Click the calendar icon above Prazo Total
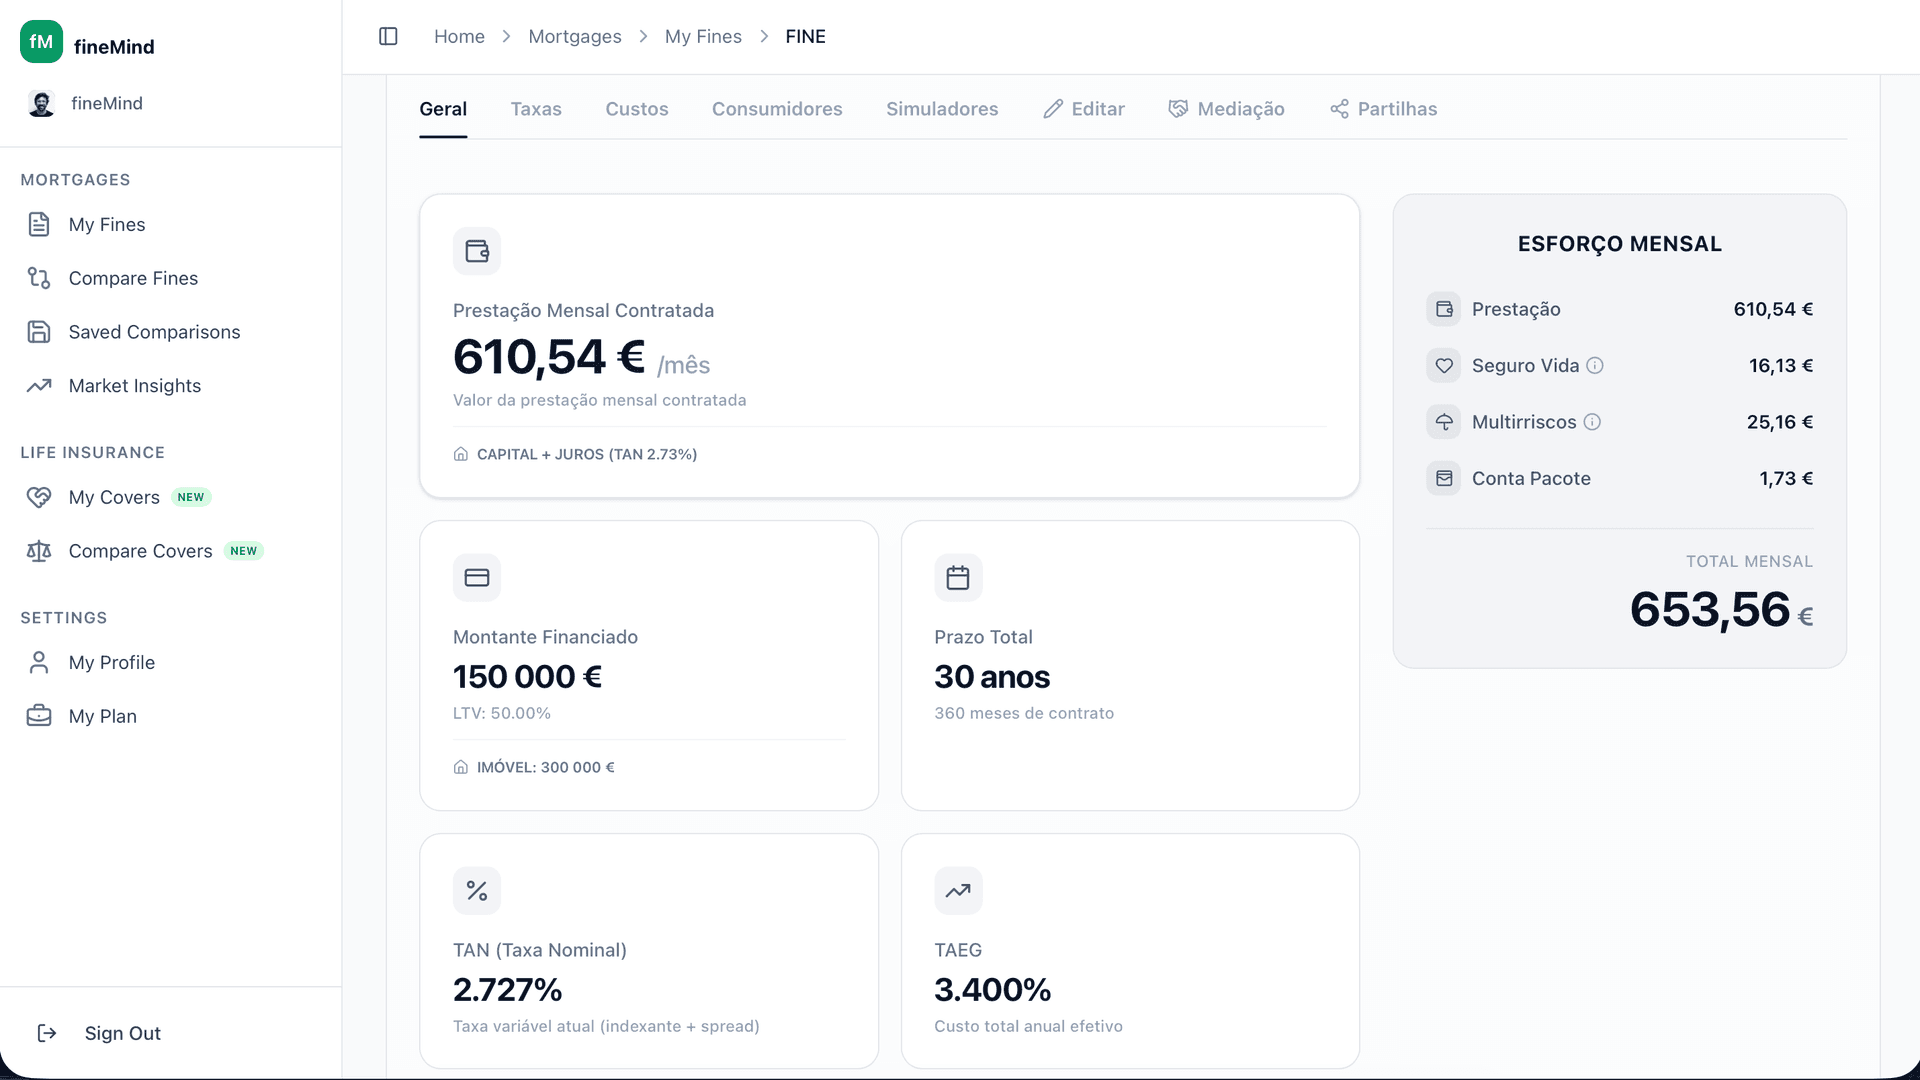 point(957,578)
